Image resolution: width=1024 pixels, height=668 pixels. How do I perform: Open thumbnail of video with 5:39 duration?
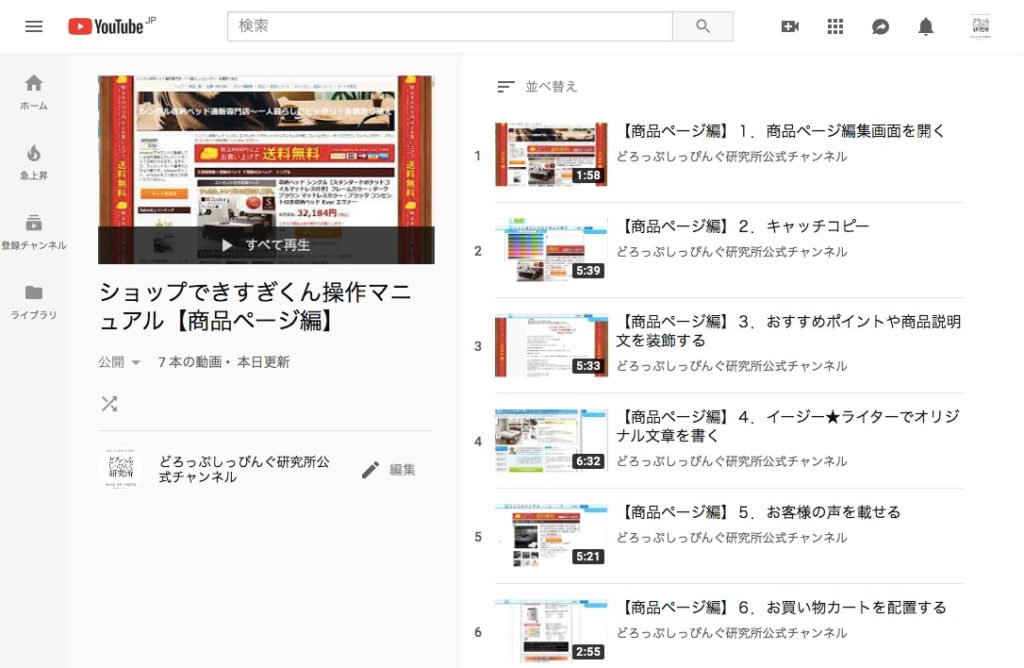tap(551, 250)
